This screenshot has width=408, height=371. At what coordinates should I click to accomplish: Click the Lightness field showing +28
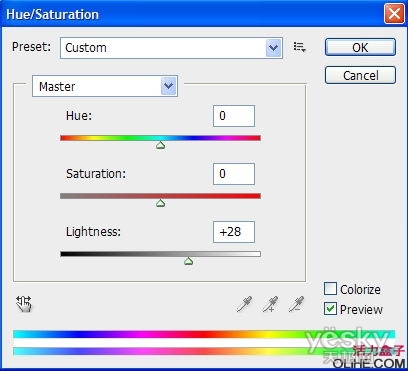click(x=234, y=232)
